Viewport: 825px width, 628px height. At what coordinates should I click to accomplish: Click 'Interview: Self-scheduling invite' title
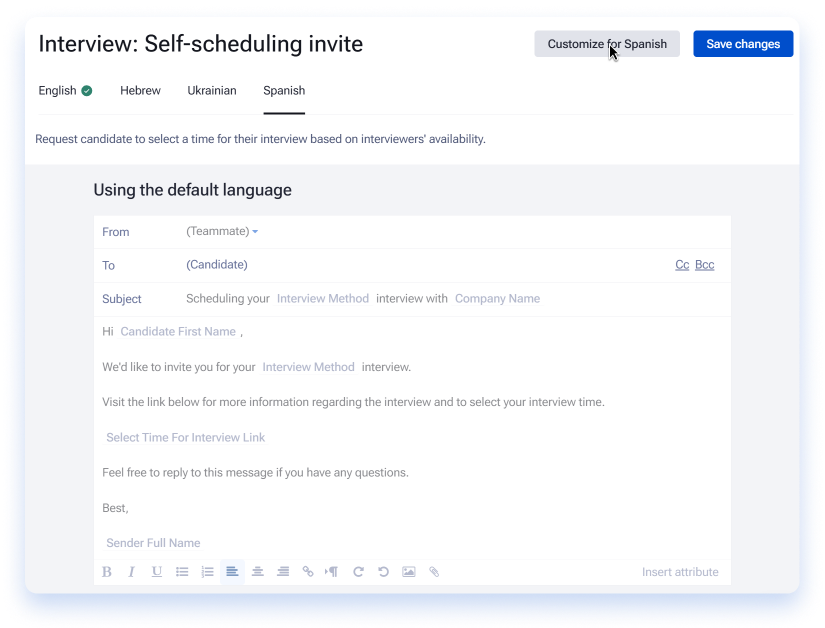click(200, 44)
